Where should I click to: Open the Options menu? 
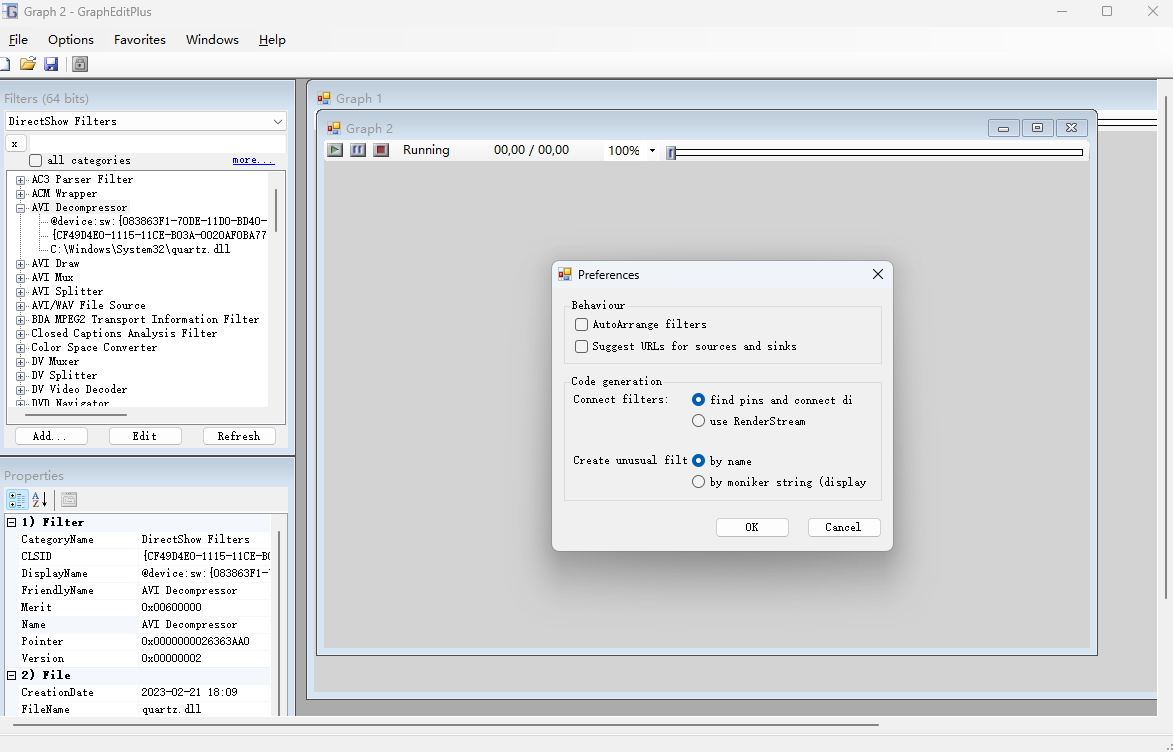[71, 40]
